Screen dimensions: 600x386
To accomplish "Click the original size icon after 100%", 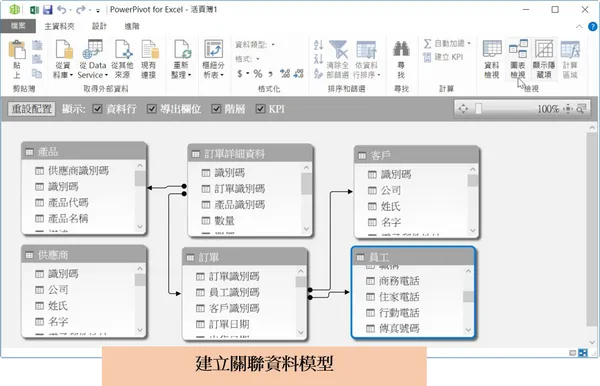I will [568, 109].
